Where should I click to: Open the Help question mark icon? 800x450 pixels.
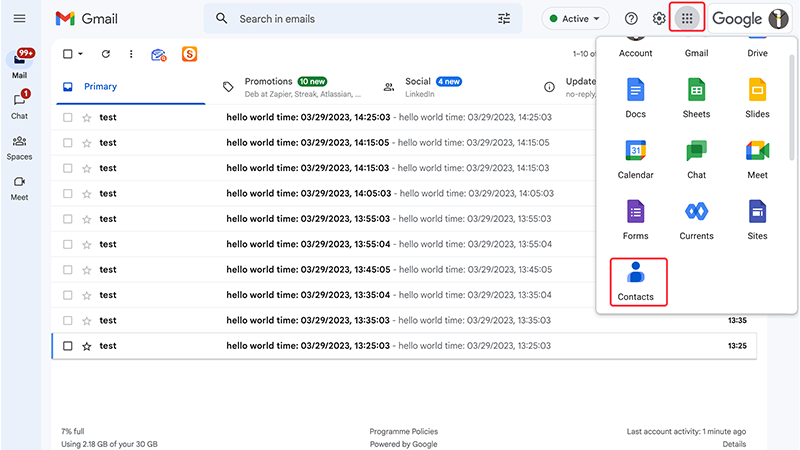click(x=631, y=19)
